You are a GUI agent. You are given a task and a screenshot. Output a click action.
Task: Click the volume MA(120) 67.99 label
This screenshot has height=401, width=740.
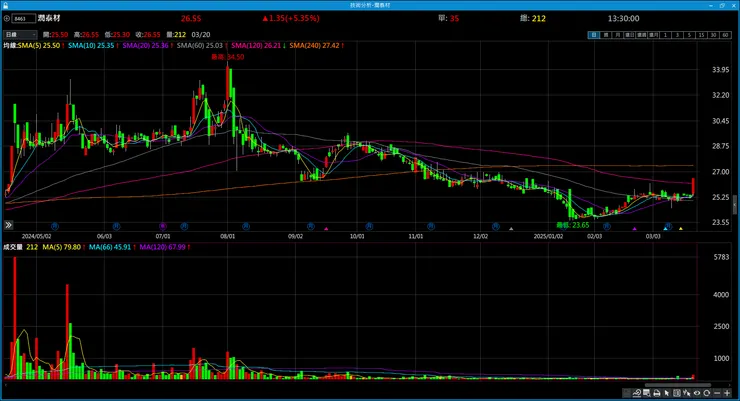coord(162,247)
